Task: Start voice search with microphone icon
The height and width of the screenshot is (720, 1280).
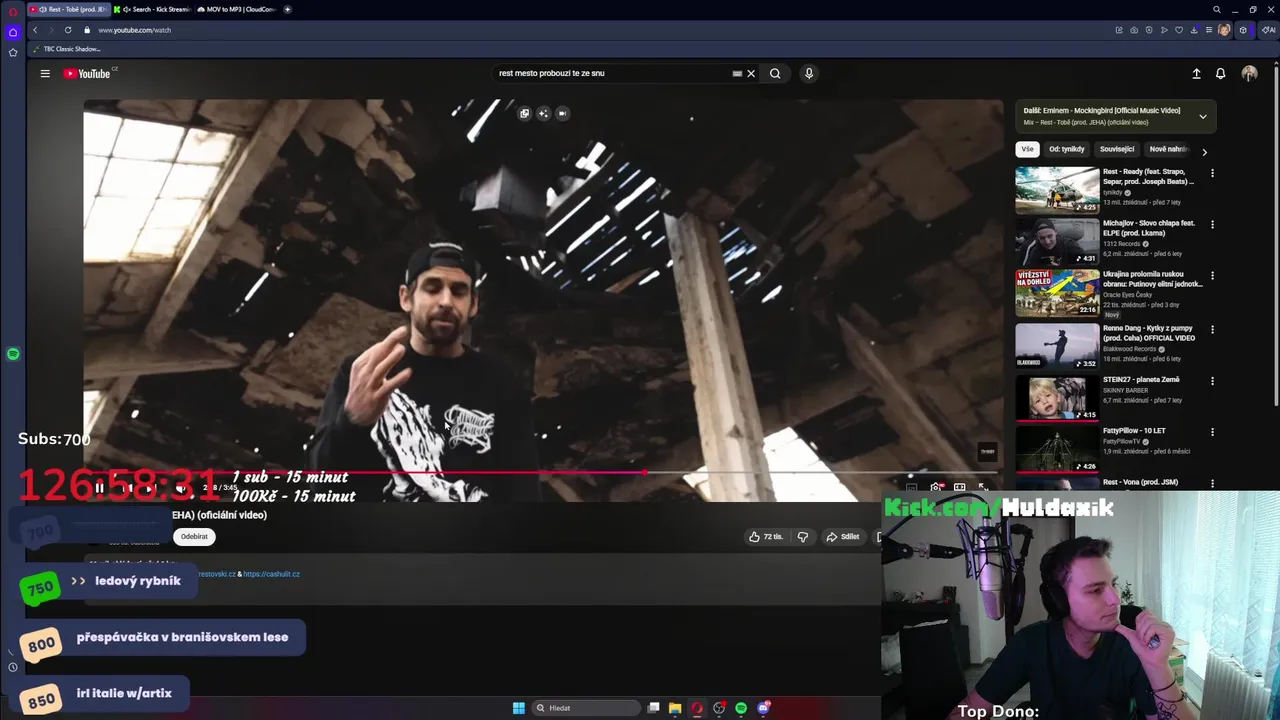Action: pyautogui.click(x=809, y=73)
